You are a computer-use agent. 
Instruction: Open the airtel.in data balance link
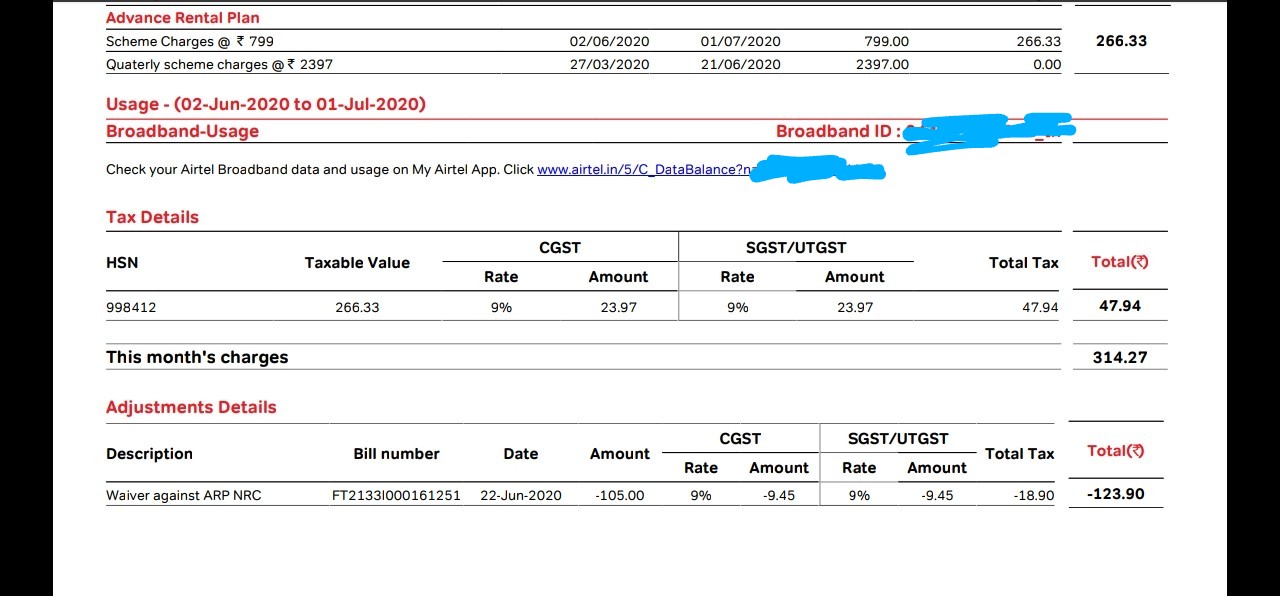[642, 170]
